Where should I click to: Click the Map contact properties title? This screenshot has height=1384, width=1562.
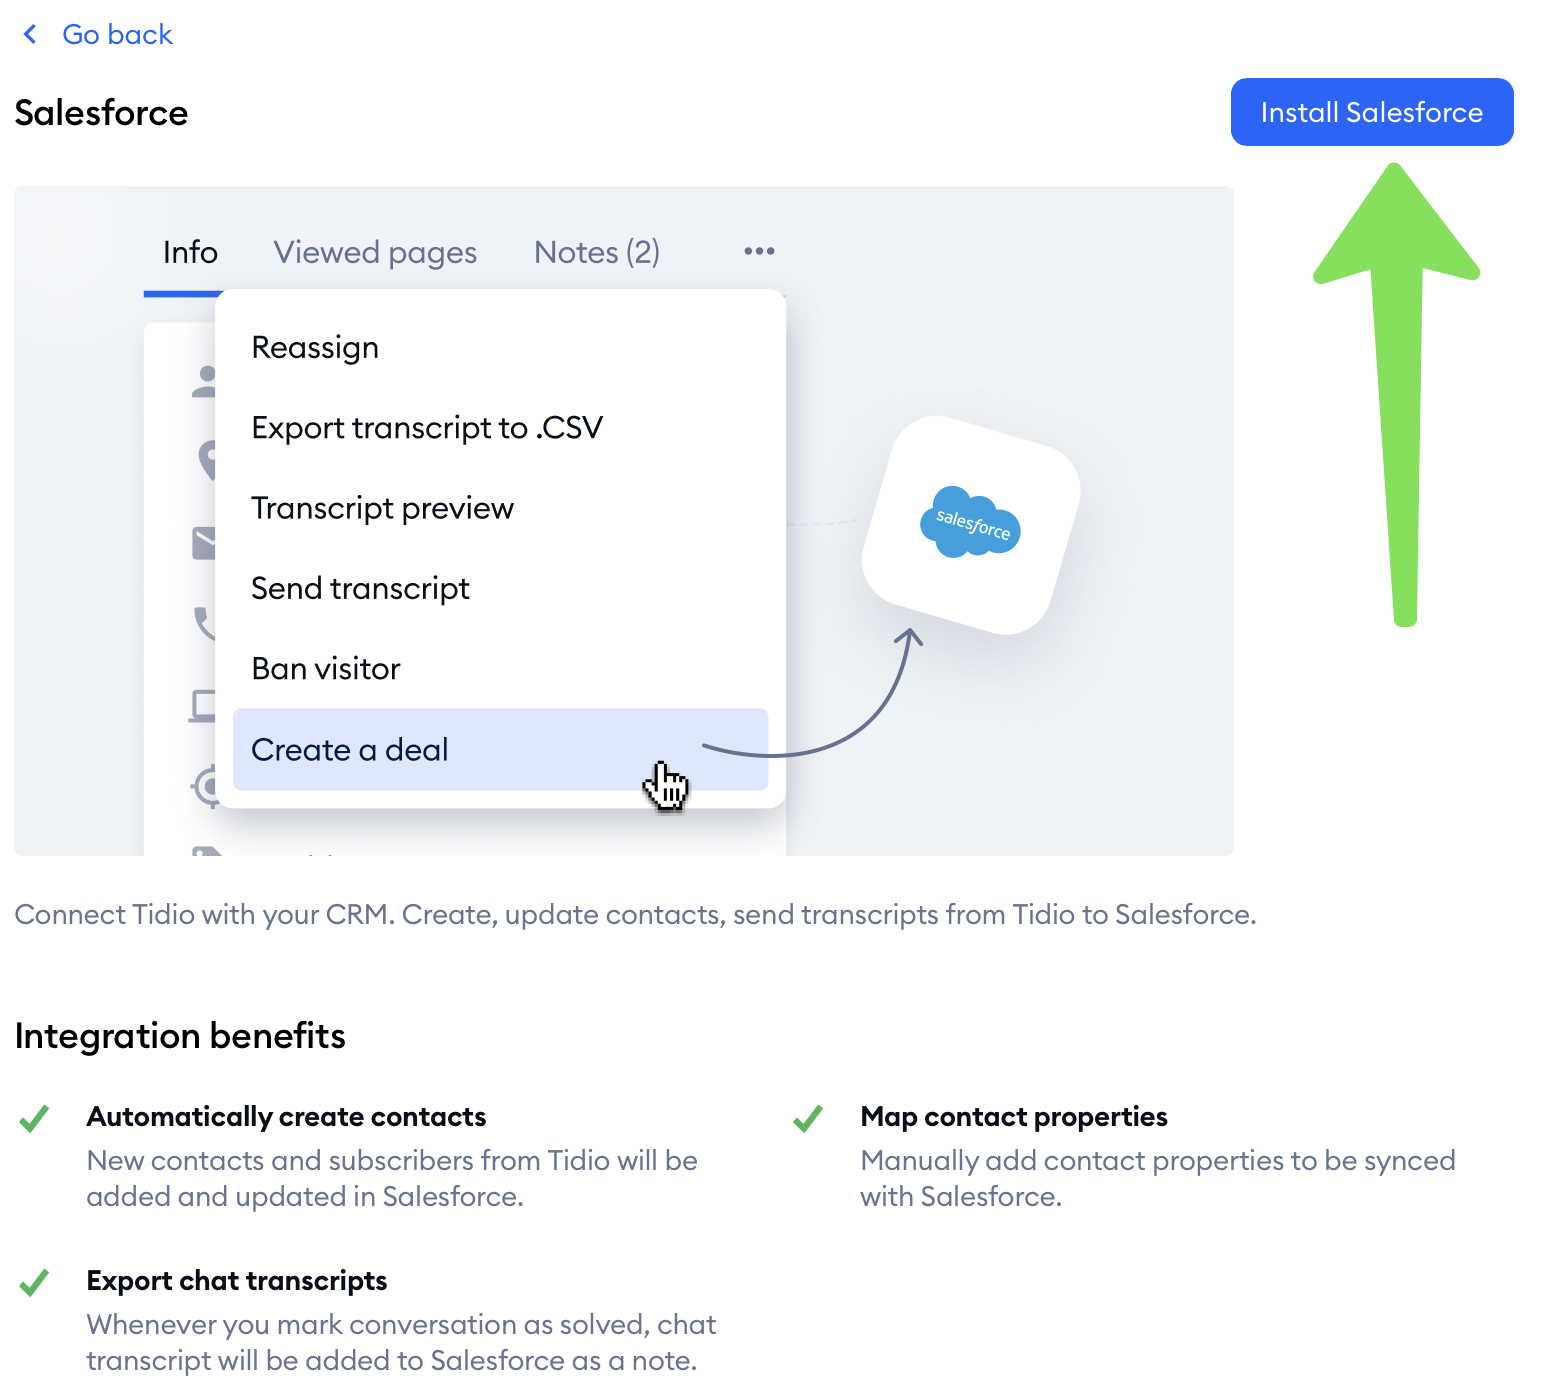pos(1014,1116)
